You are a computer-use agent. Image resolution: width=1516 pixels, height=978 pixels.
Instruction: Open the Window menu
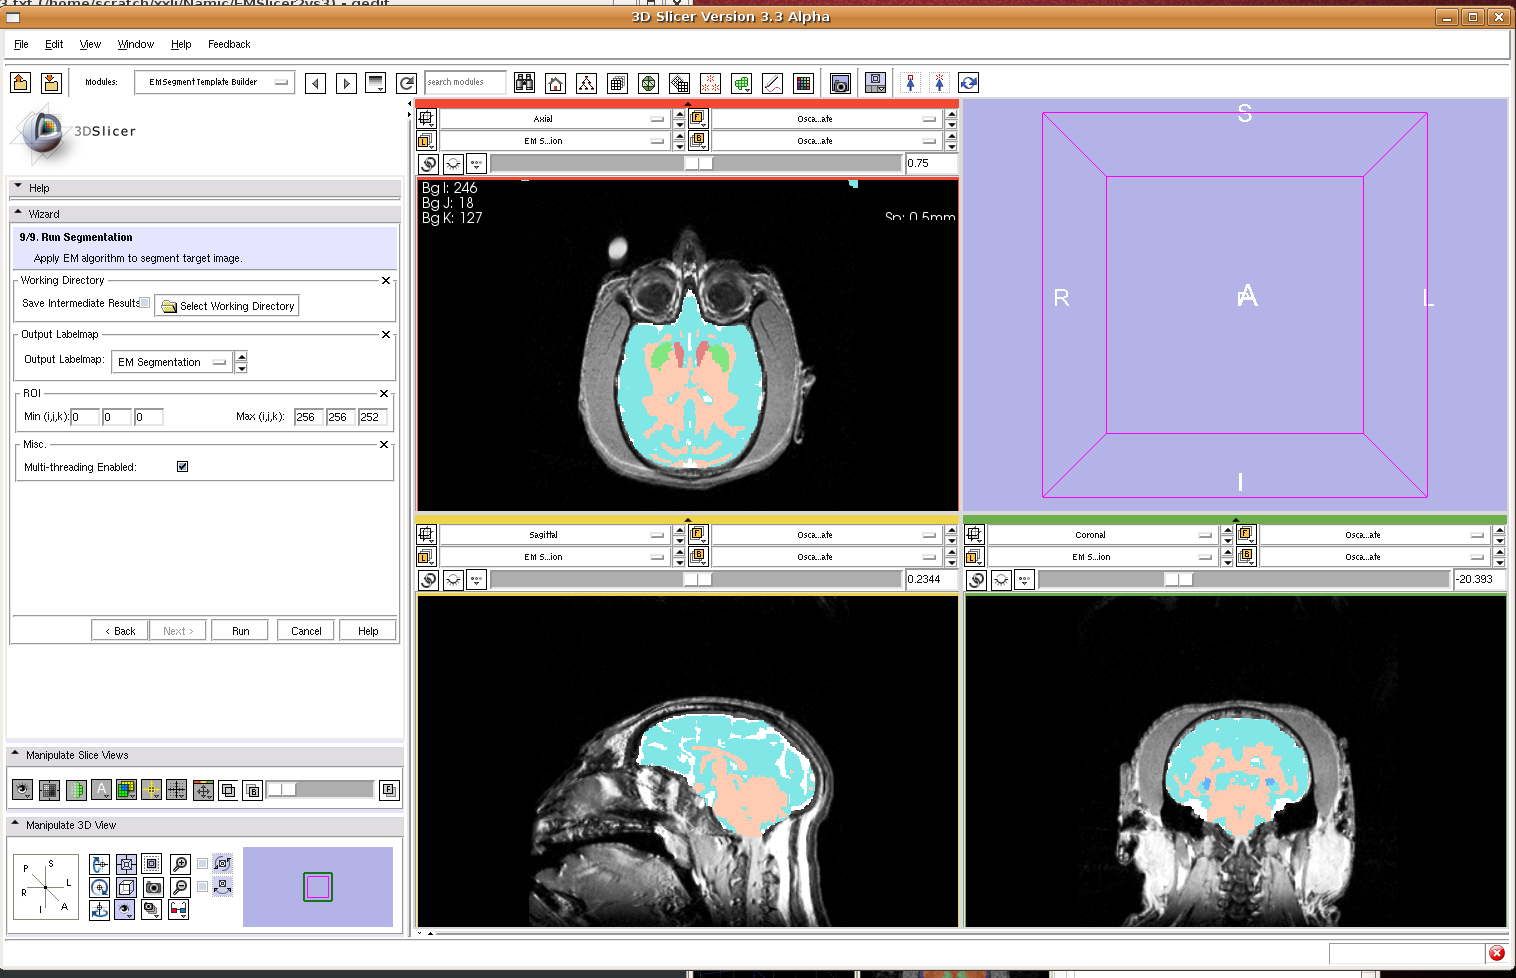pyautogui.click(x=135, y=44)
